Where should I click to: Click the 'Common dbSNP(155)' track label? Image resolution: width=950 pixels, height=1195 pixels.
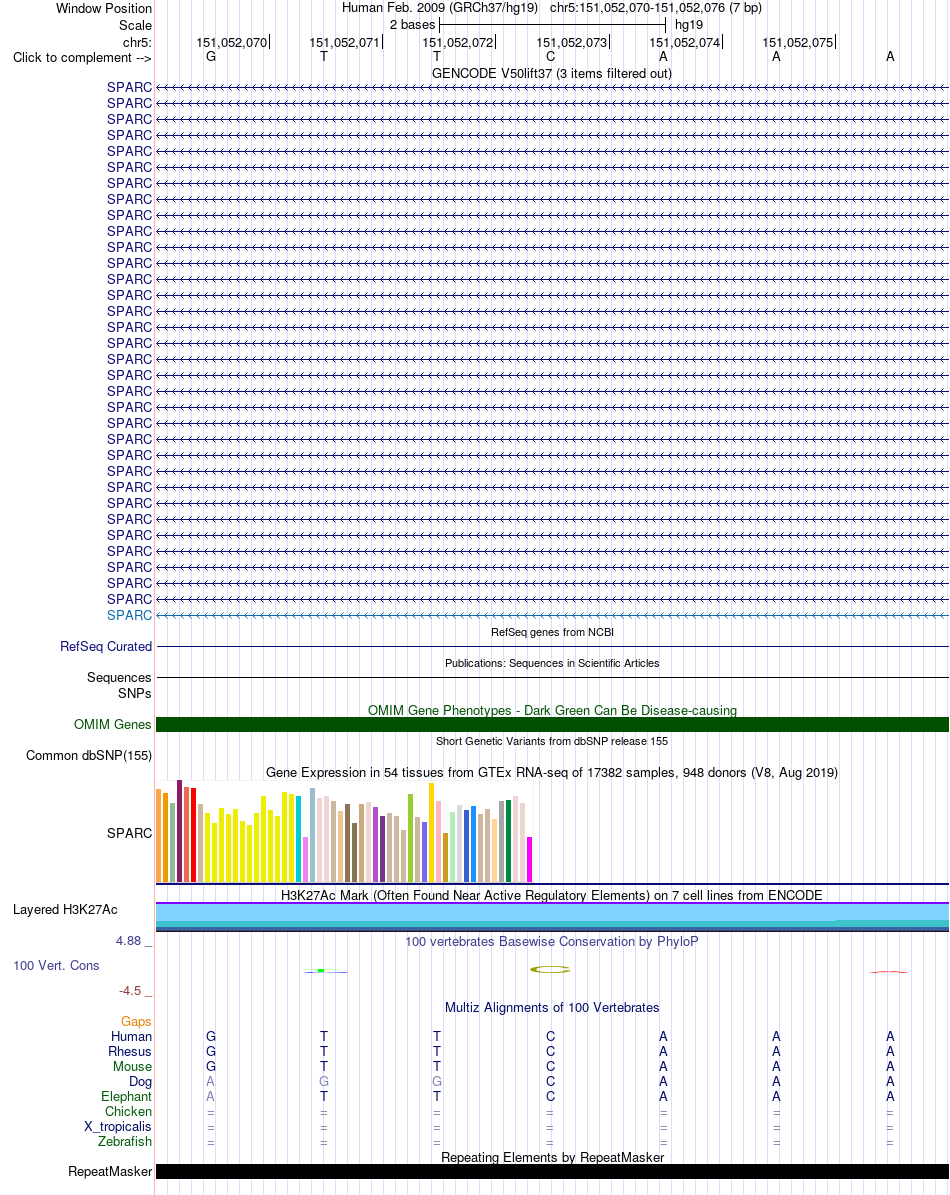click(x=89, y=756)
